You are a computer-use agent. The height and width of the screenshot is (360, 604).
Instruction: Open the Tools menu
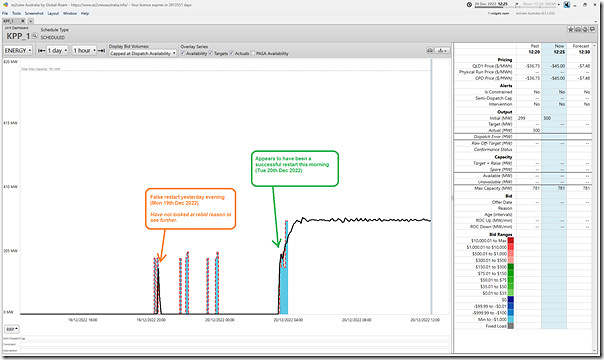click(16, 13)
